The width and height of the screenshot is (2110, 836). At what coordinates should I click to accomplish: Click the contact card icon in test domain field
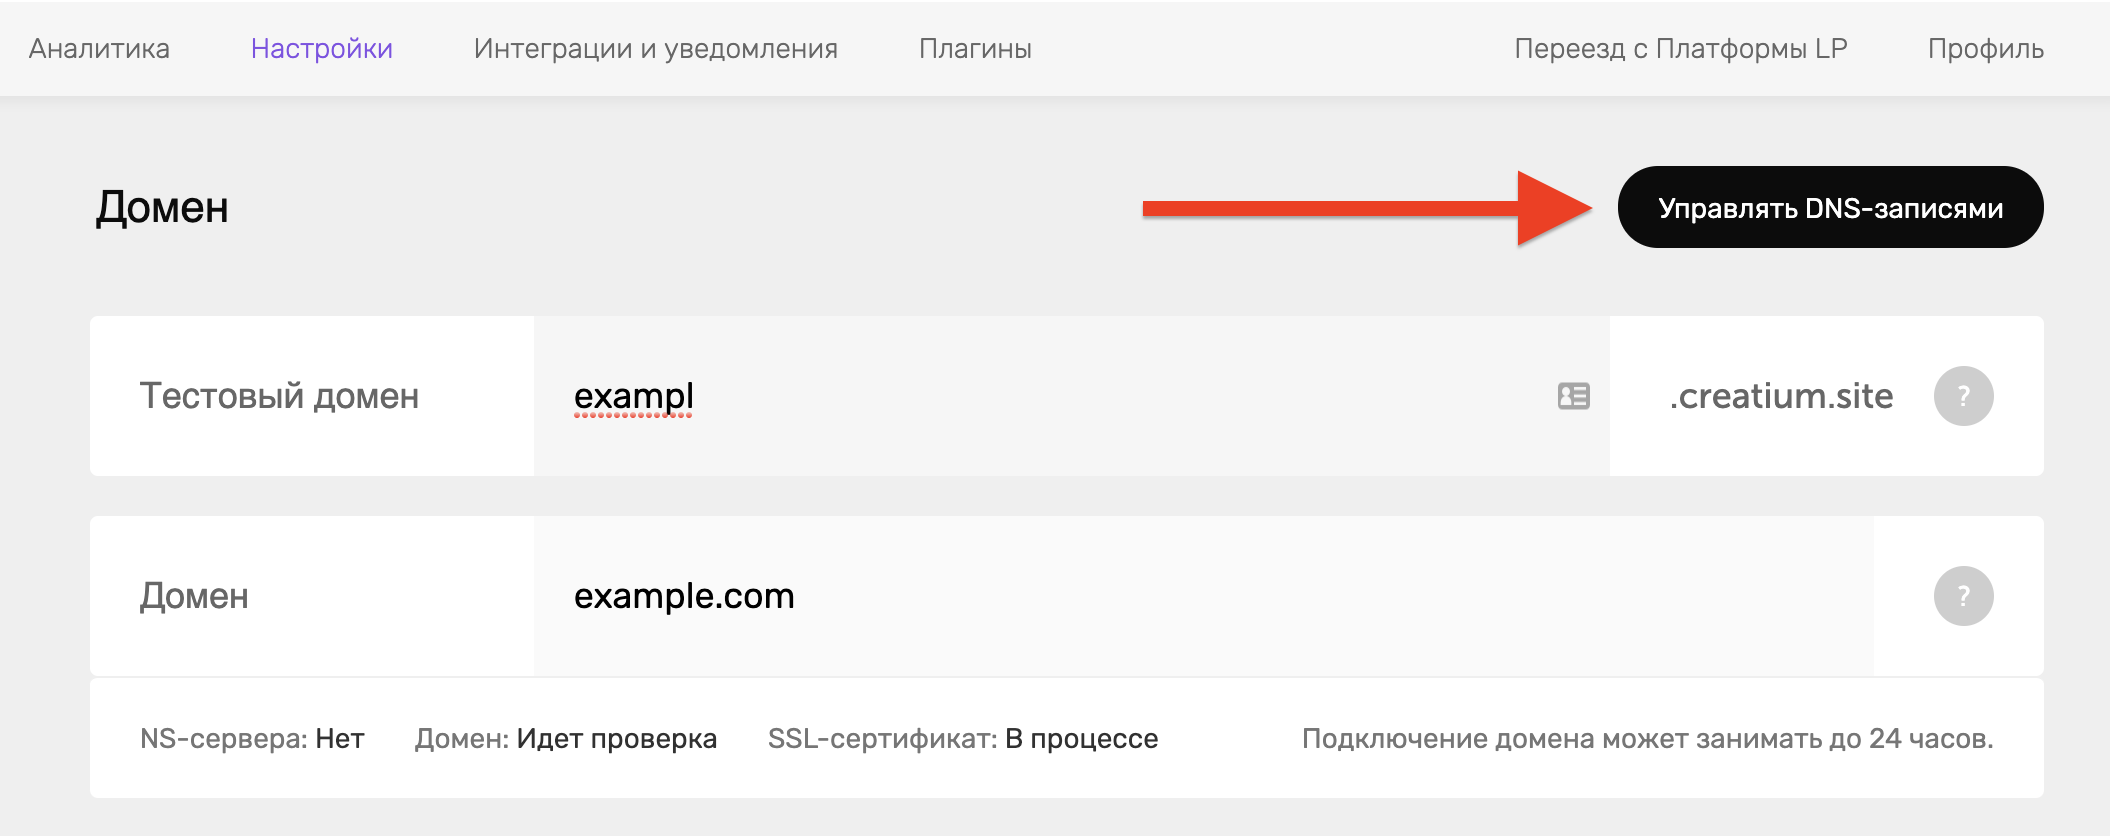[x=1574, y=396]
